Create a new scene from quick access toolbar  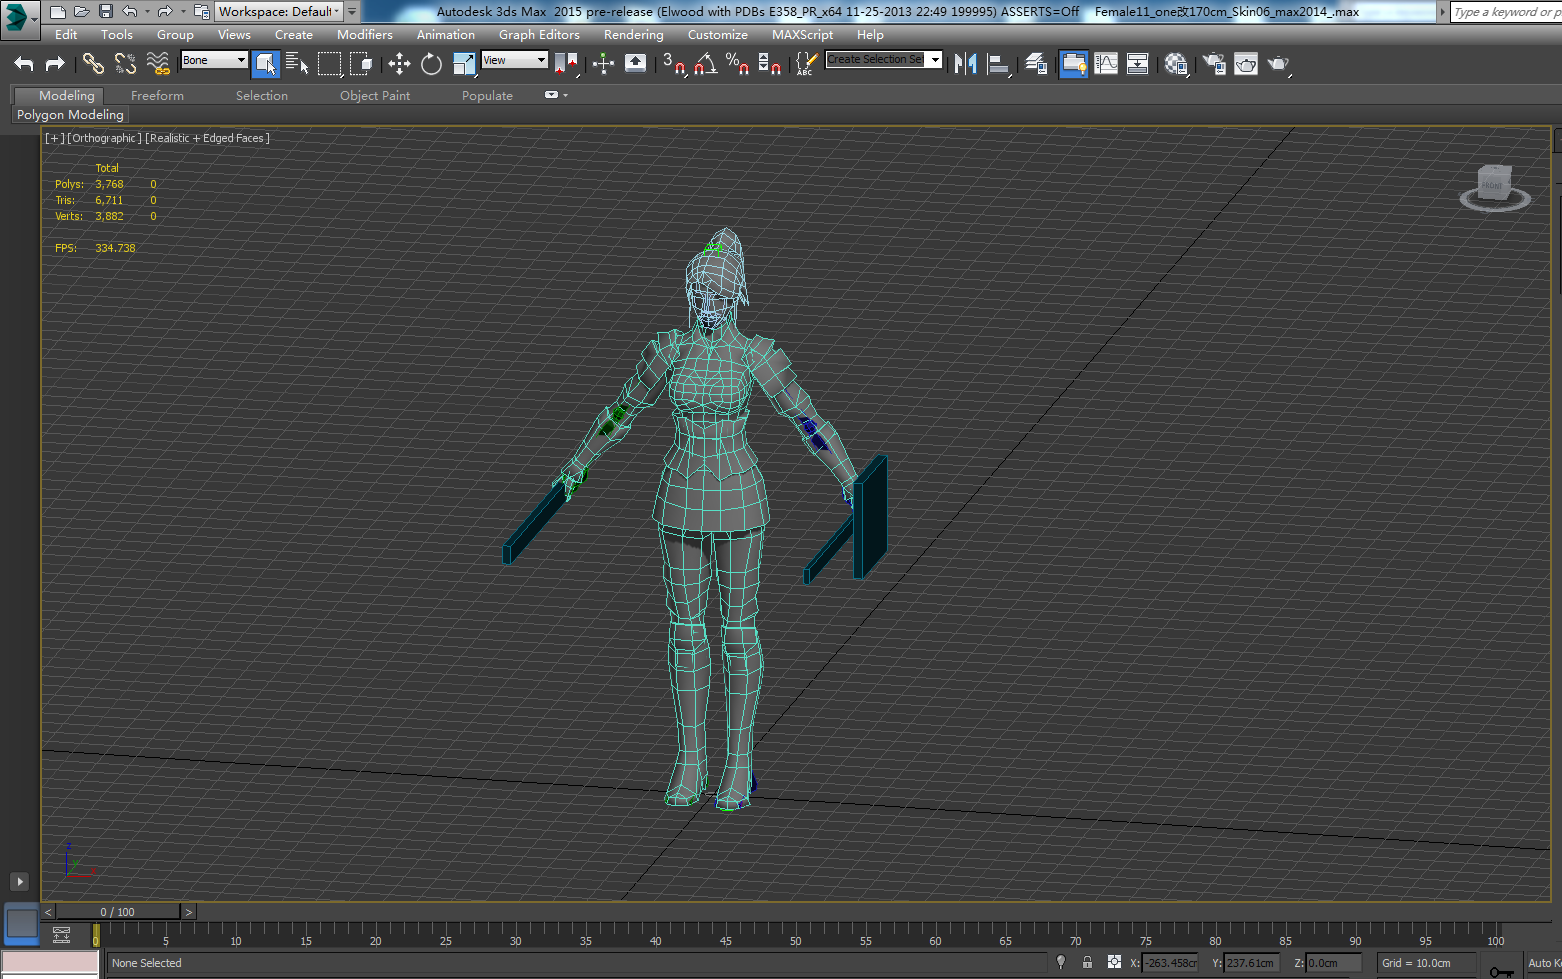pos(57,12)
